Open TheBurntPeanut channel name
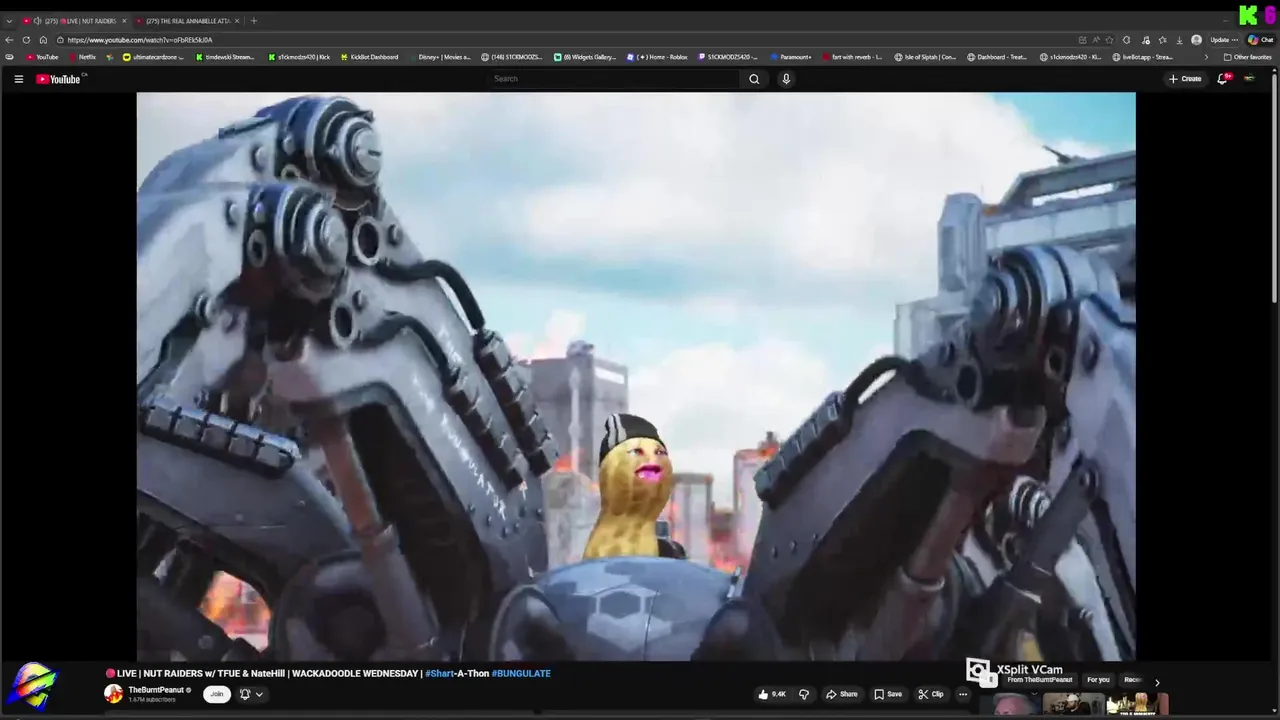1280x720 pixels. [x=156, y=690]
